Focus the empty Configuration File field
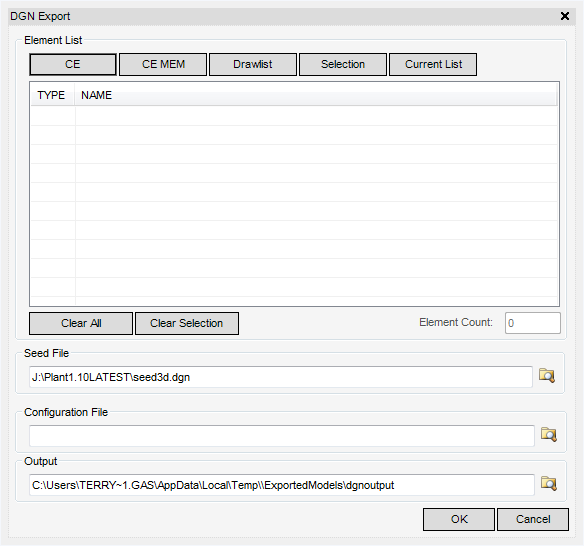Image resolution: width=584 pixels, height=546 pixels. coord(282,436)
